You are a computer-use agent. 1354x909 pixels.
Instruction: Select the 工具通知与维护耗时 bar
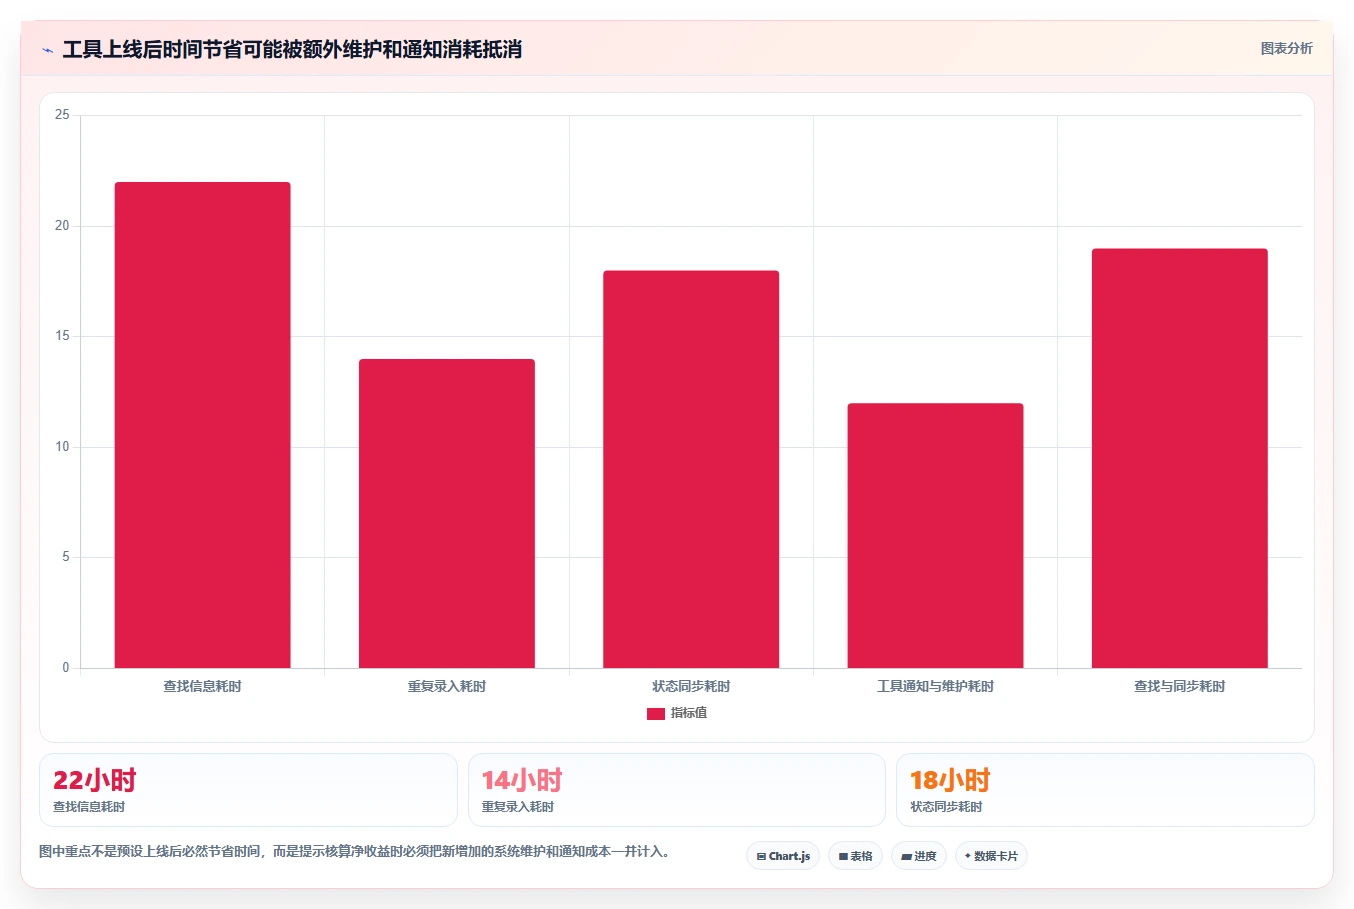(x=935, y=535)
